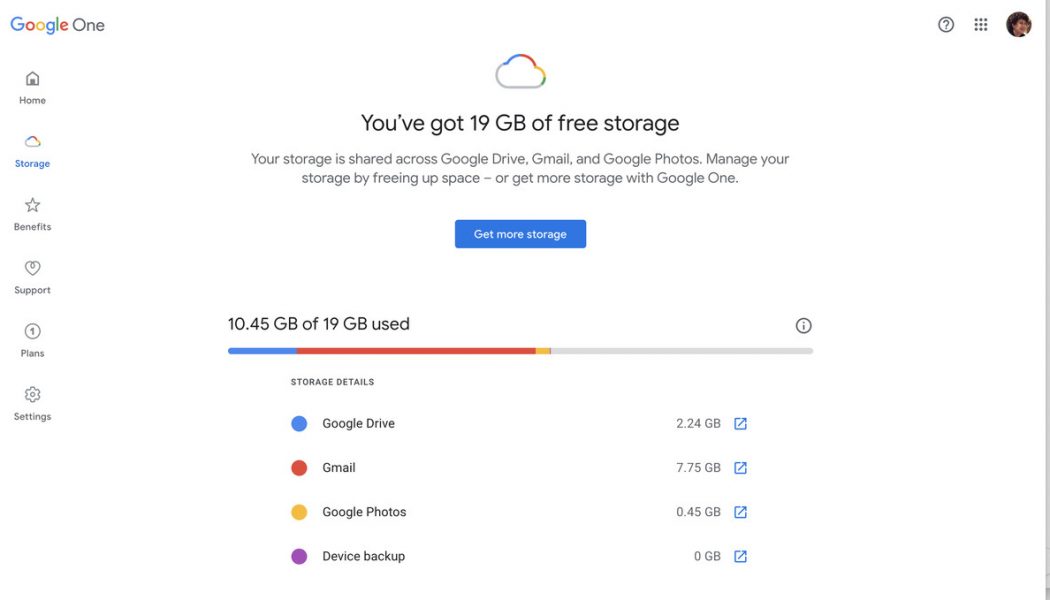The image size is (1050, 600).
Task: Click the storage usage info icon
Action: [803, 325]
